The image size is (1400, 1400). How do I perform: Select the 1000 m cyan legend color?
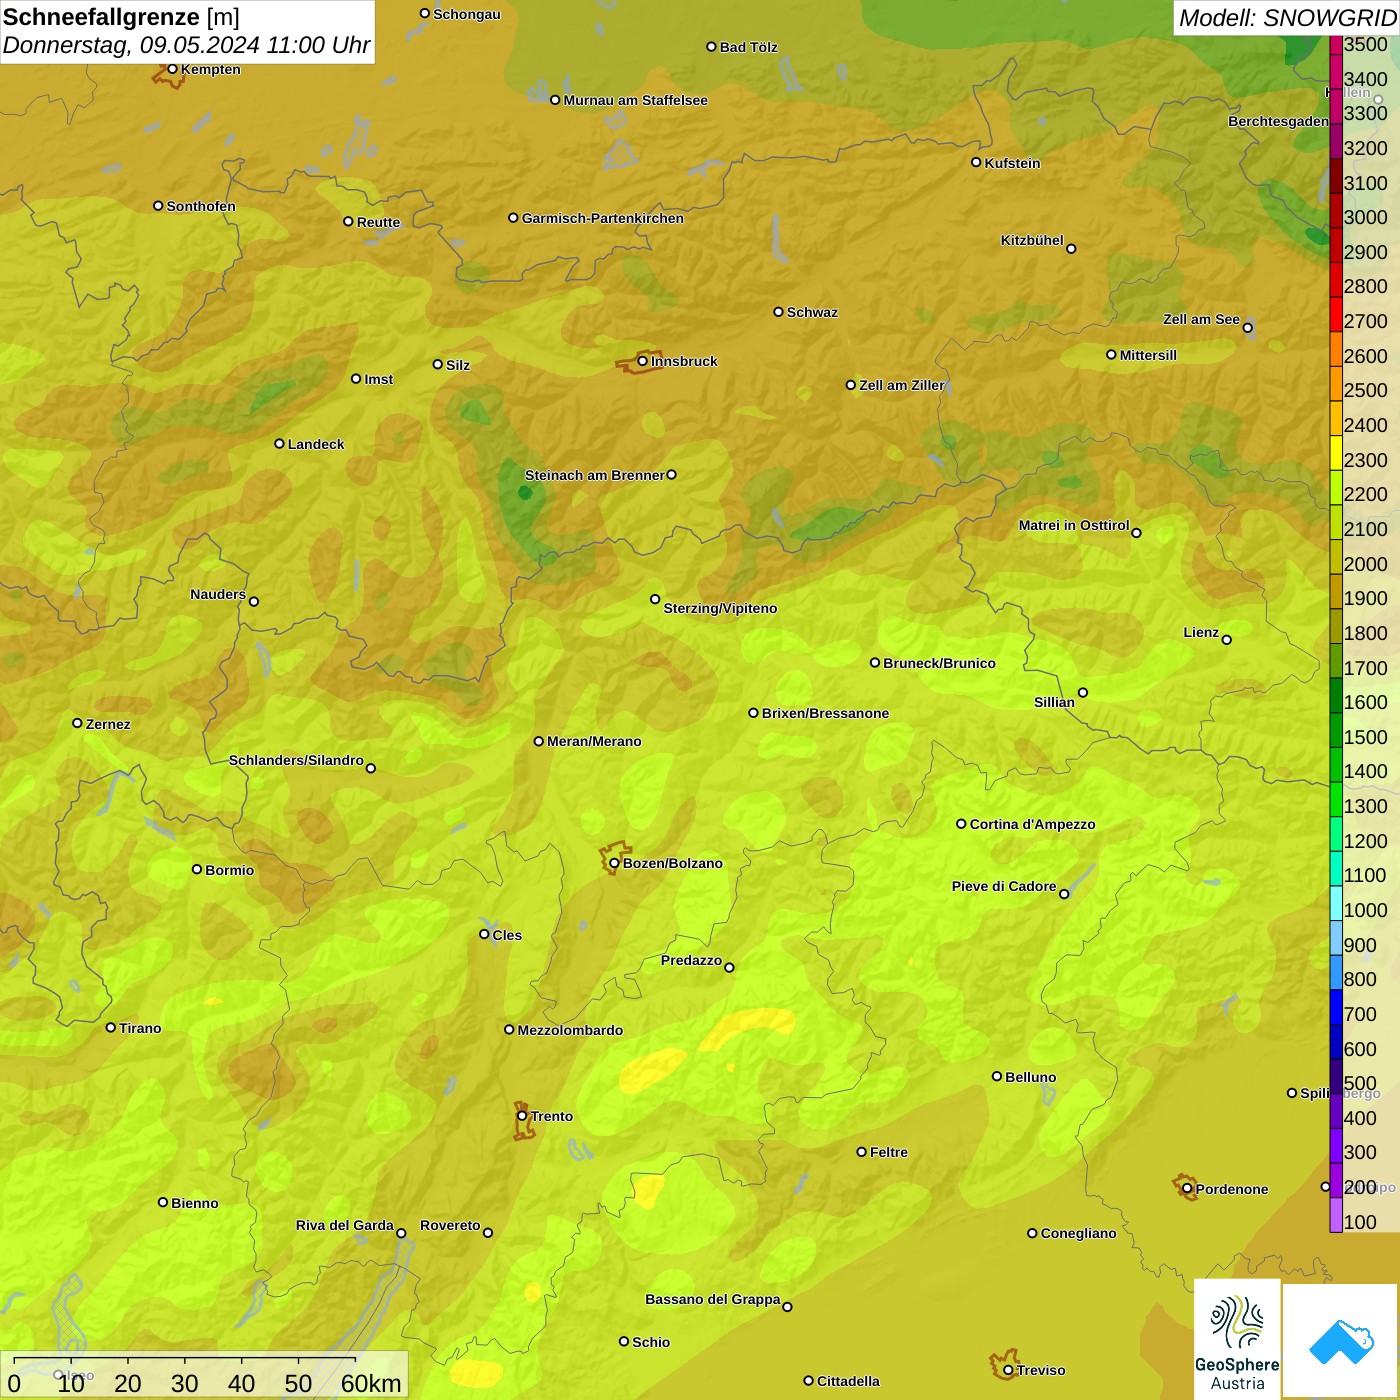click(1336, 902)
